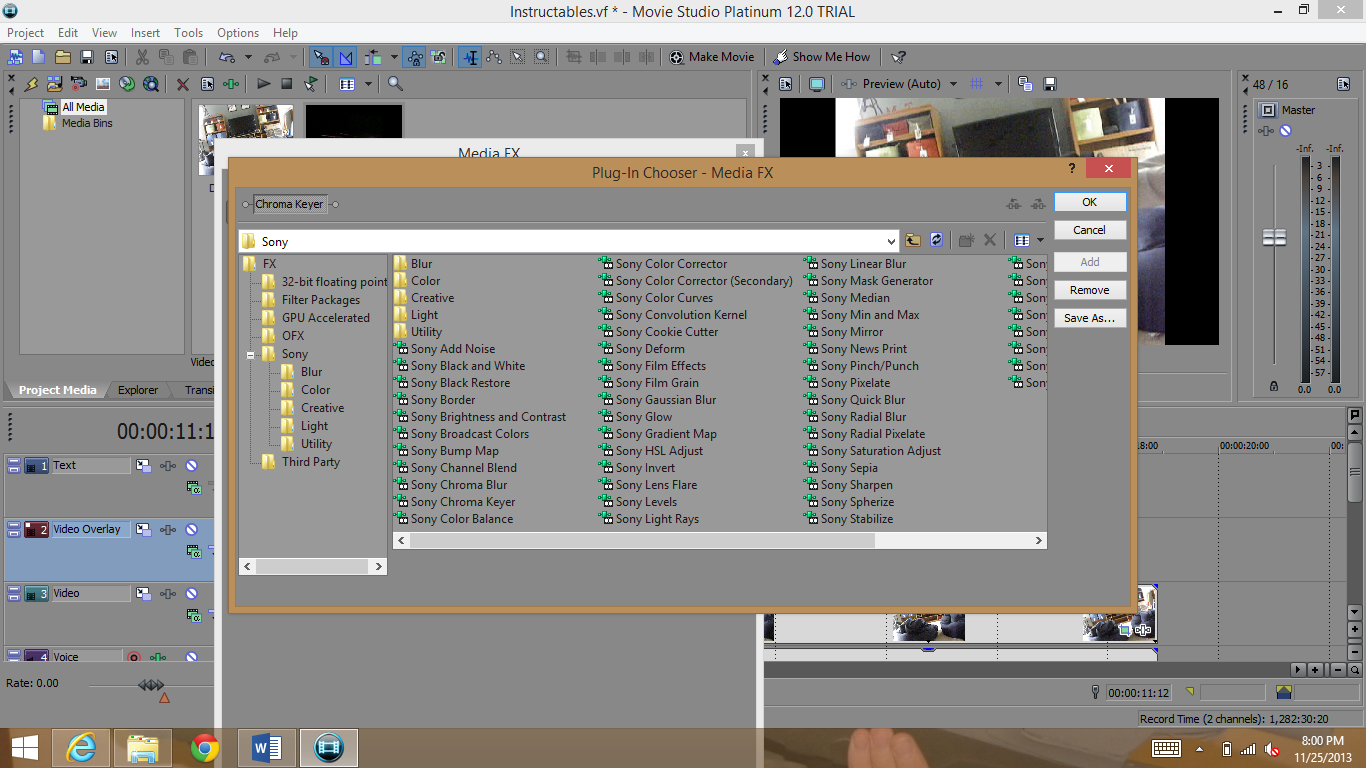Open the Edit menu
Screen dimensions: 1366x768
click(68, 33)
